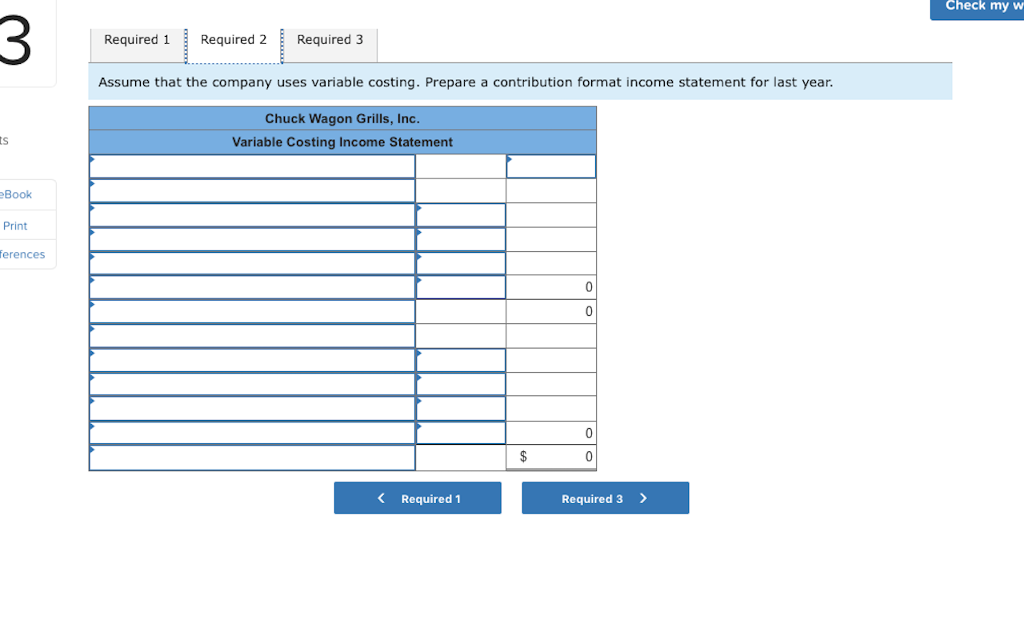The height and width of the screenshot is (640, 1024).
Task: Open the References link
Action: tap(22, 254)
